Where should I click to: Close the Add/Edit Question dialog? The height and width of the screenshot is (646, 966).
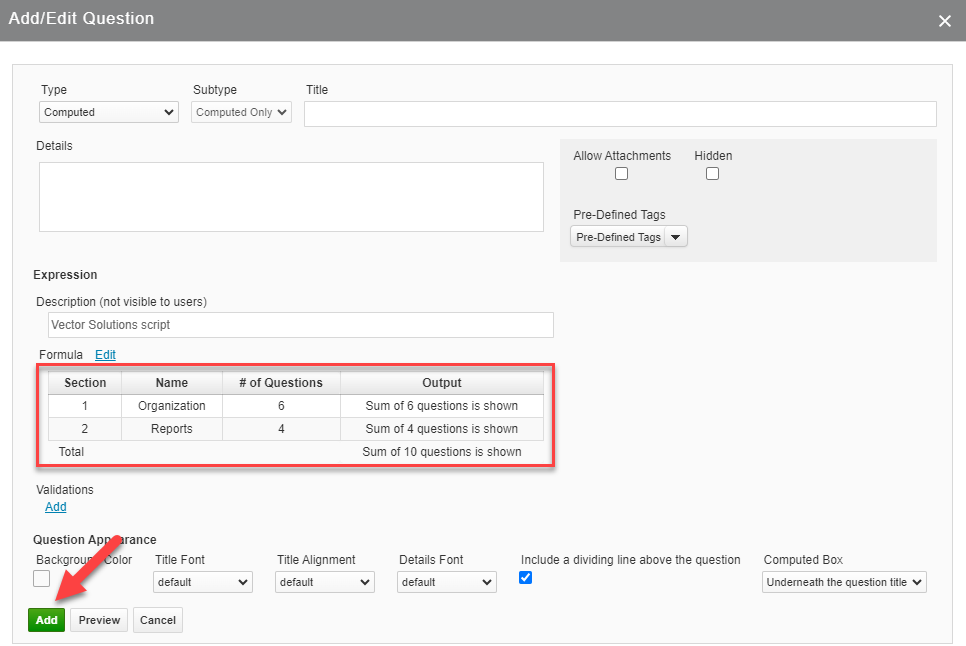(944, 21)
